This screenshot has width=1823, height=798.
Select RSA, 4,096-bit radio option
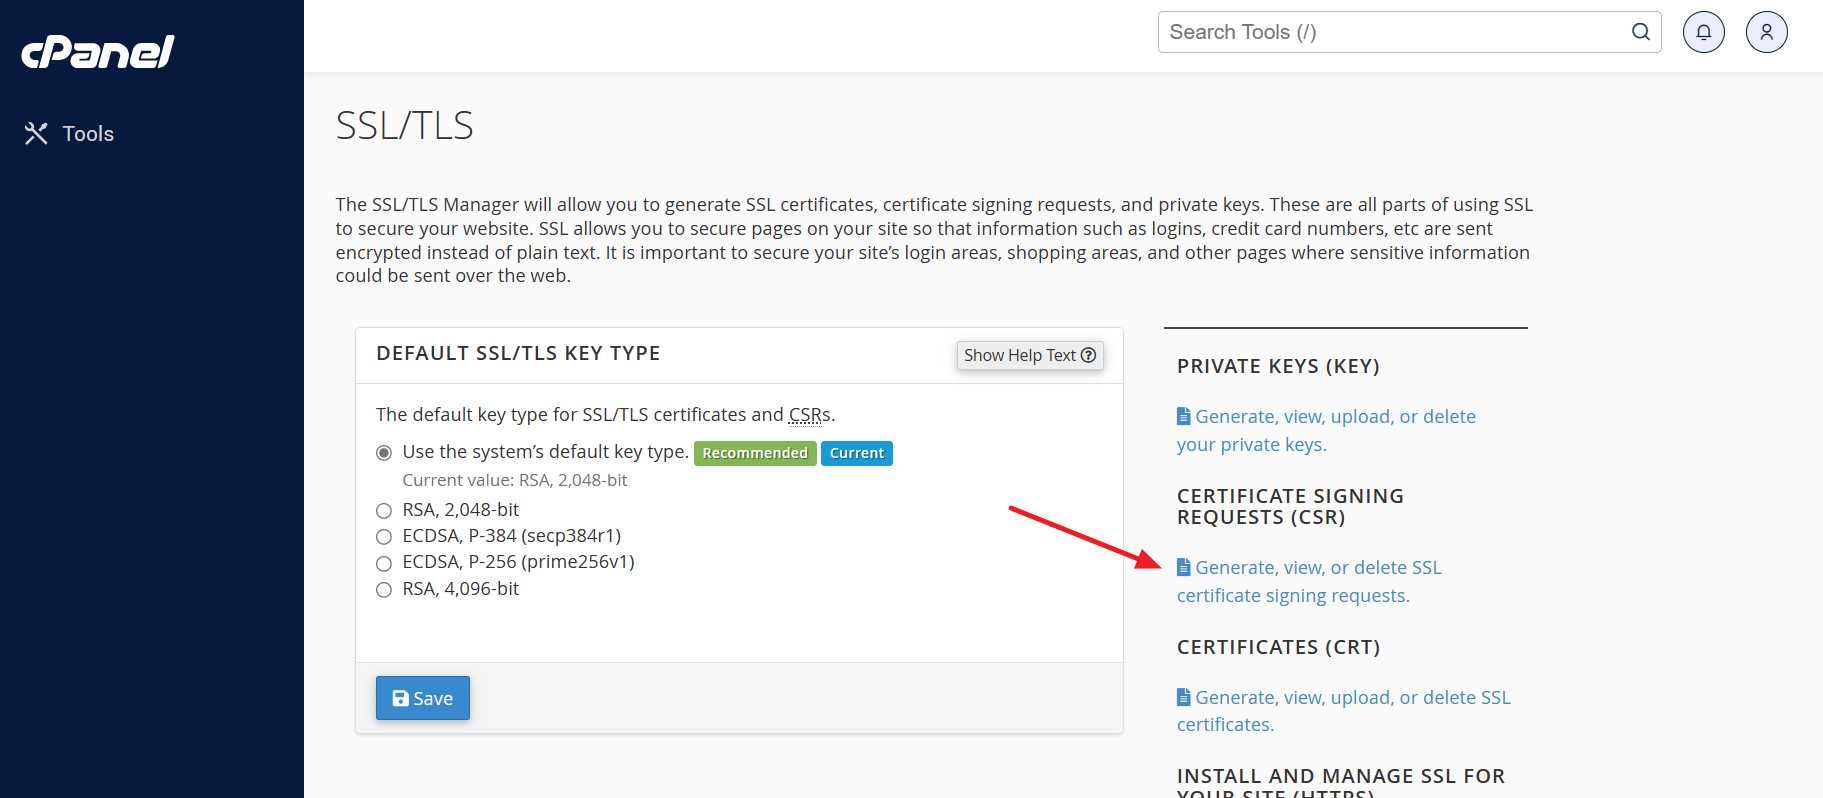[x=384, y=590]
